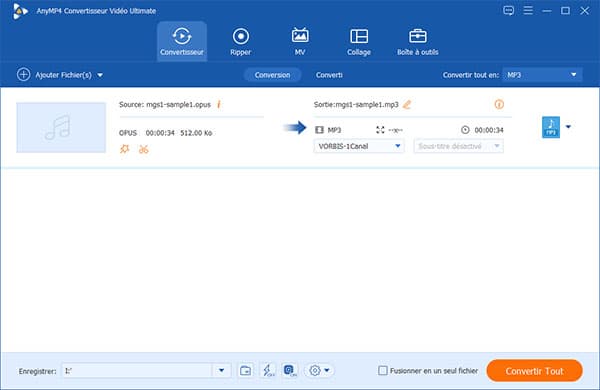The width and height of the screenshot is (600, 390).
Task: Open the gear settings icon
Action: [x=315, y=370]
